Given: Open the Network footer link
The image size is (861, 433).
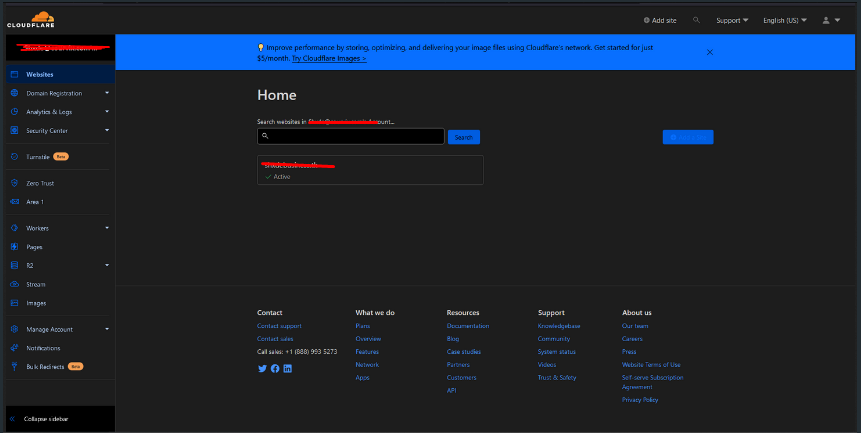Looking at the screenshot, I should coord(367,365).
